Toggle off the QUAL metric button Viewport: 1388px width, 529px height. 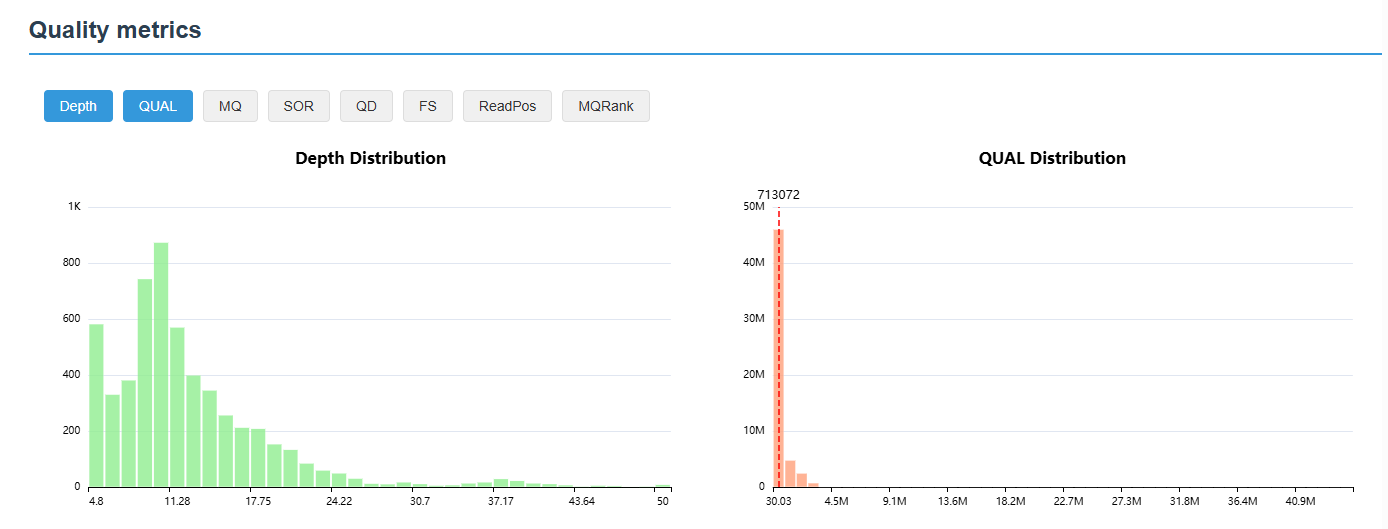[158, 106]
